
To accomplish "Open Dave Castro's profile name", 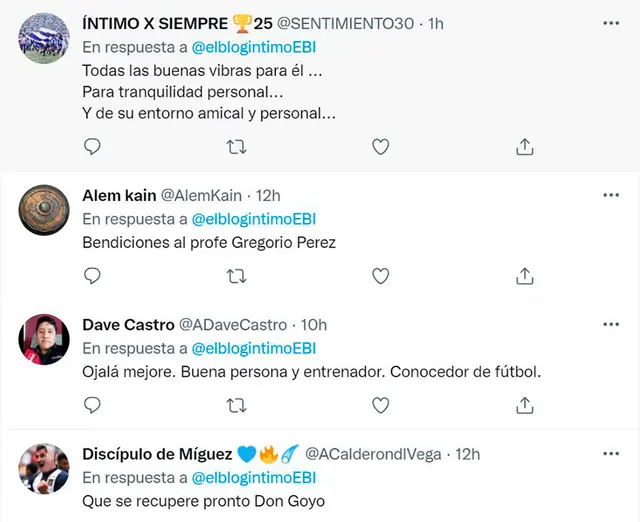I will coord(127,324).
